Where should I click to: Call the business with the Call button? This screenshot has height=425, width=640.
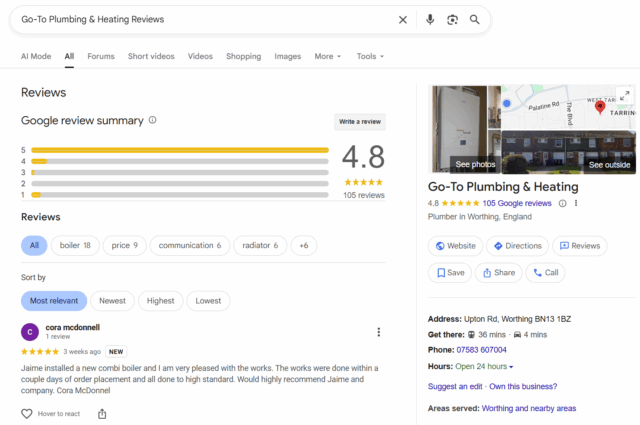tap(545, 273)
